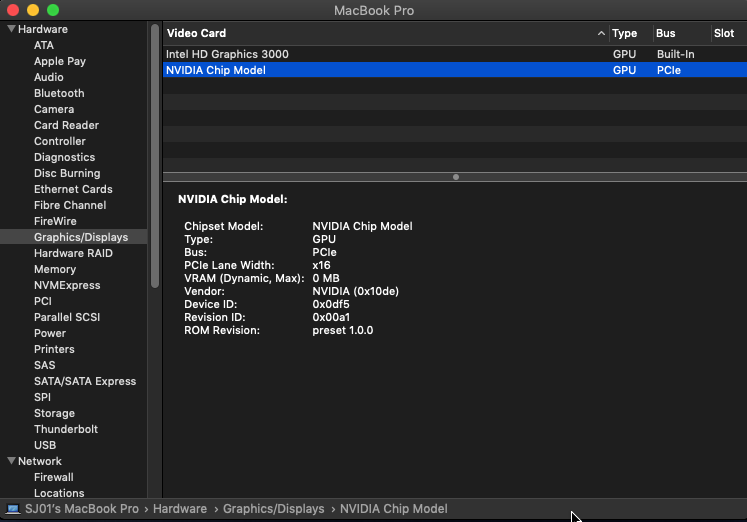Image resolution: width=747 pixels, height=522 pixels.
Task: Click the MacBook Pro computer icon in path bar
Action: coord(13,509)
